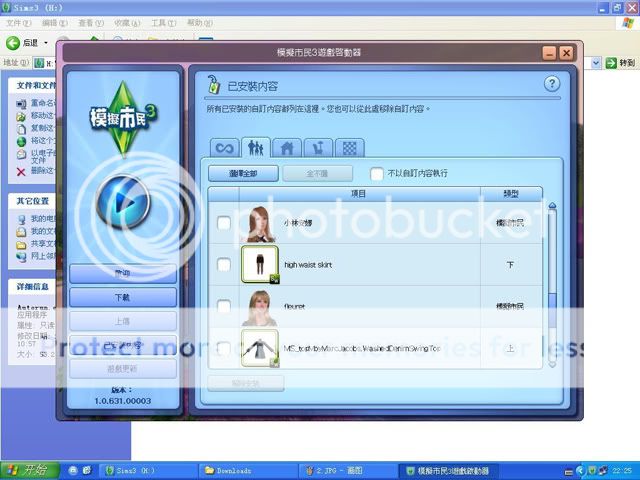Click the 小林安娜 sim portrait thumbnail

point(260,224)
